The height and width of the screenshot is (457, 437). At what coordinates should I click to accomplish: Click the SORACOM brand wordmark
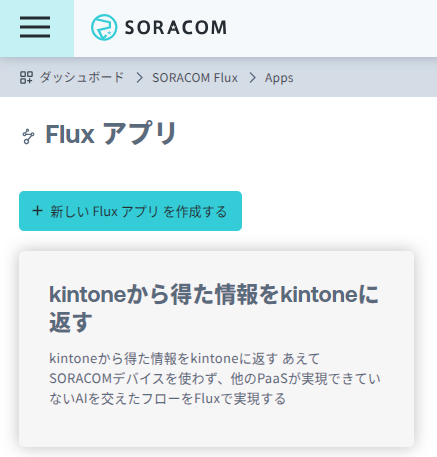pyautogui.click(x=176, y=27)
